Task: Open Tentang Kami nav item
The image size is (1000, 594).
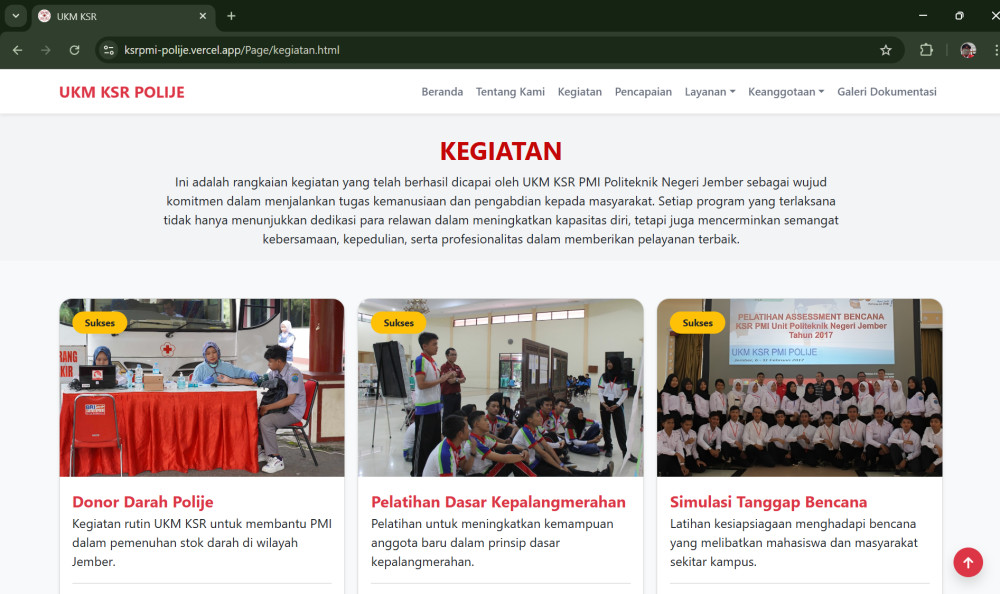Action: (510, 92)
